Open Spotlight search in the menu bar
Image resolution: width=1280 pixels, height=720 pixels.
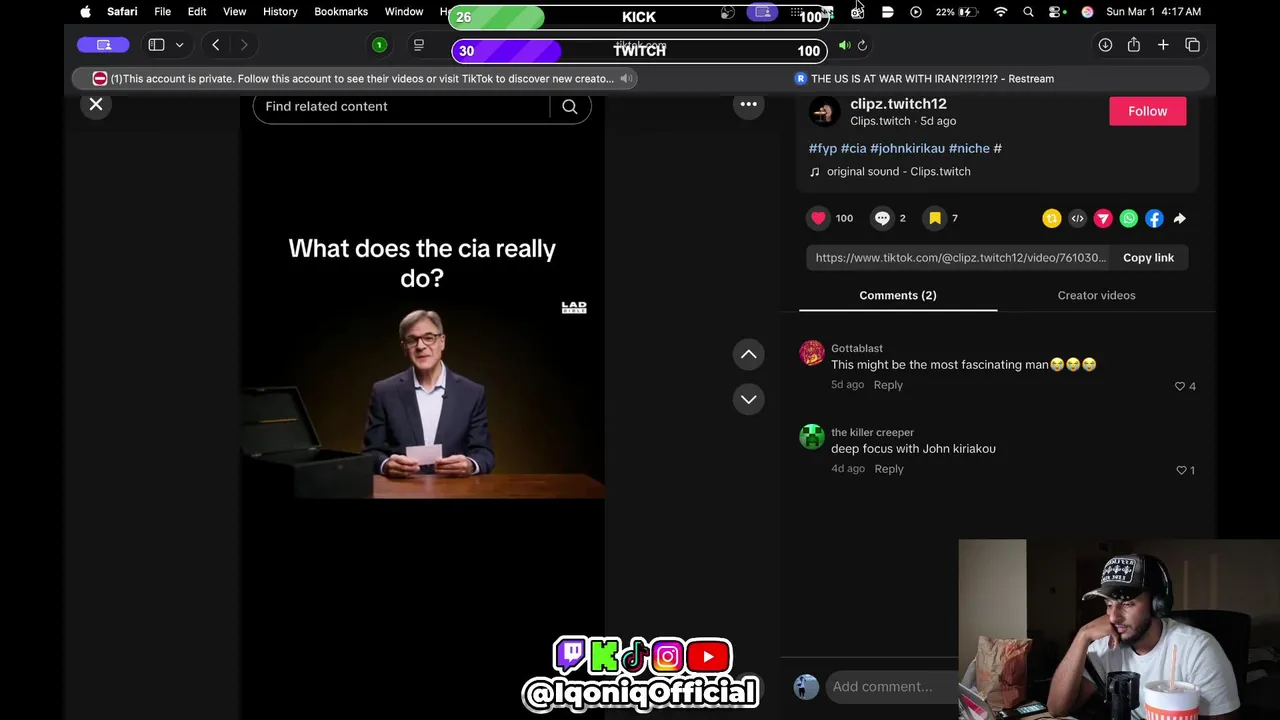[x=1028, y=12]
